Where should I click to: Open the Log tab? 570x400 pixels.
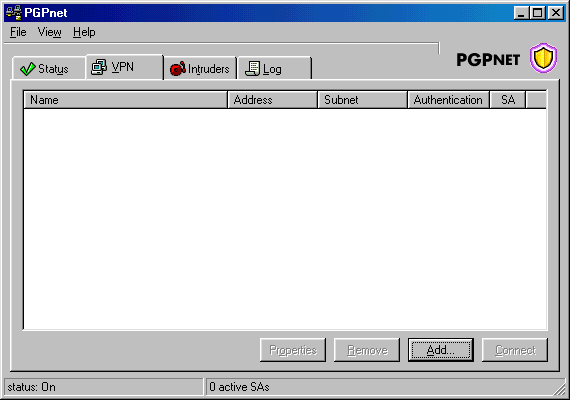click(274, 68)
